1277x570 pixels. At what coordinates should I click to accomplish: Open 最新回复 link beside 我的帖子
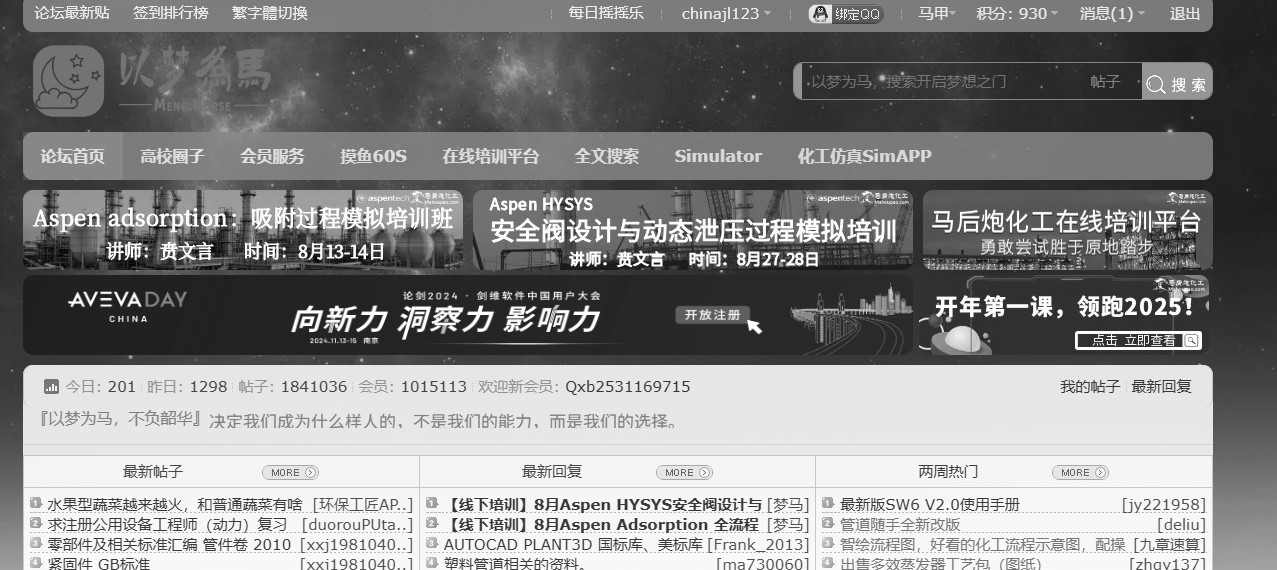tap(1161, 387)
